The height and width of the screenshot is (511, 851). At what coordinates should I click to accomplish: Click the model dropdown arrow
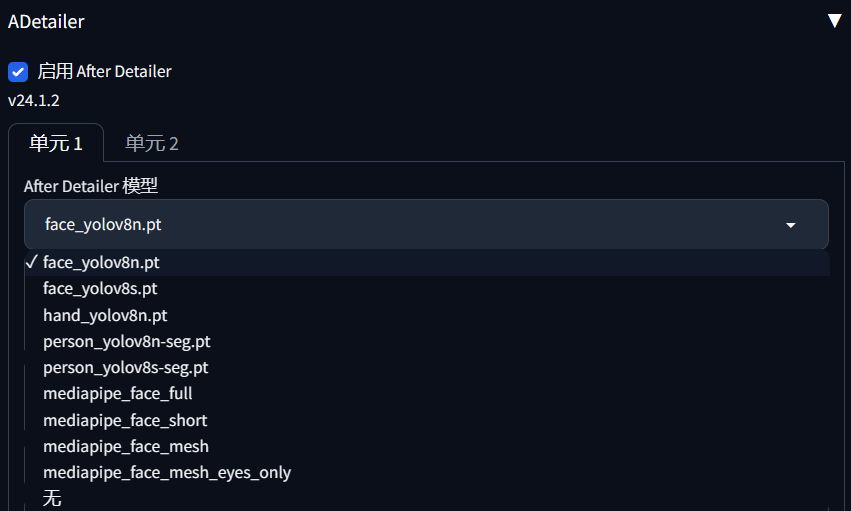(791, 225)
